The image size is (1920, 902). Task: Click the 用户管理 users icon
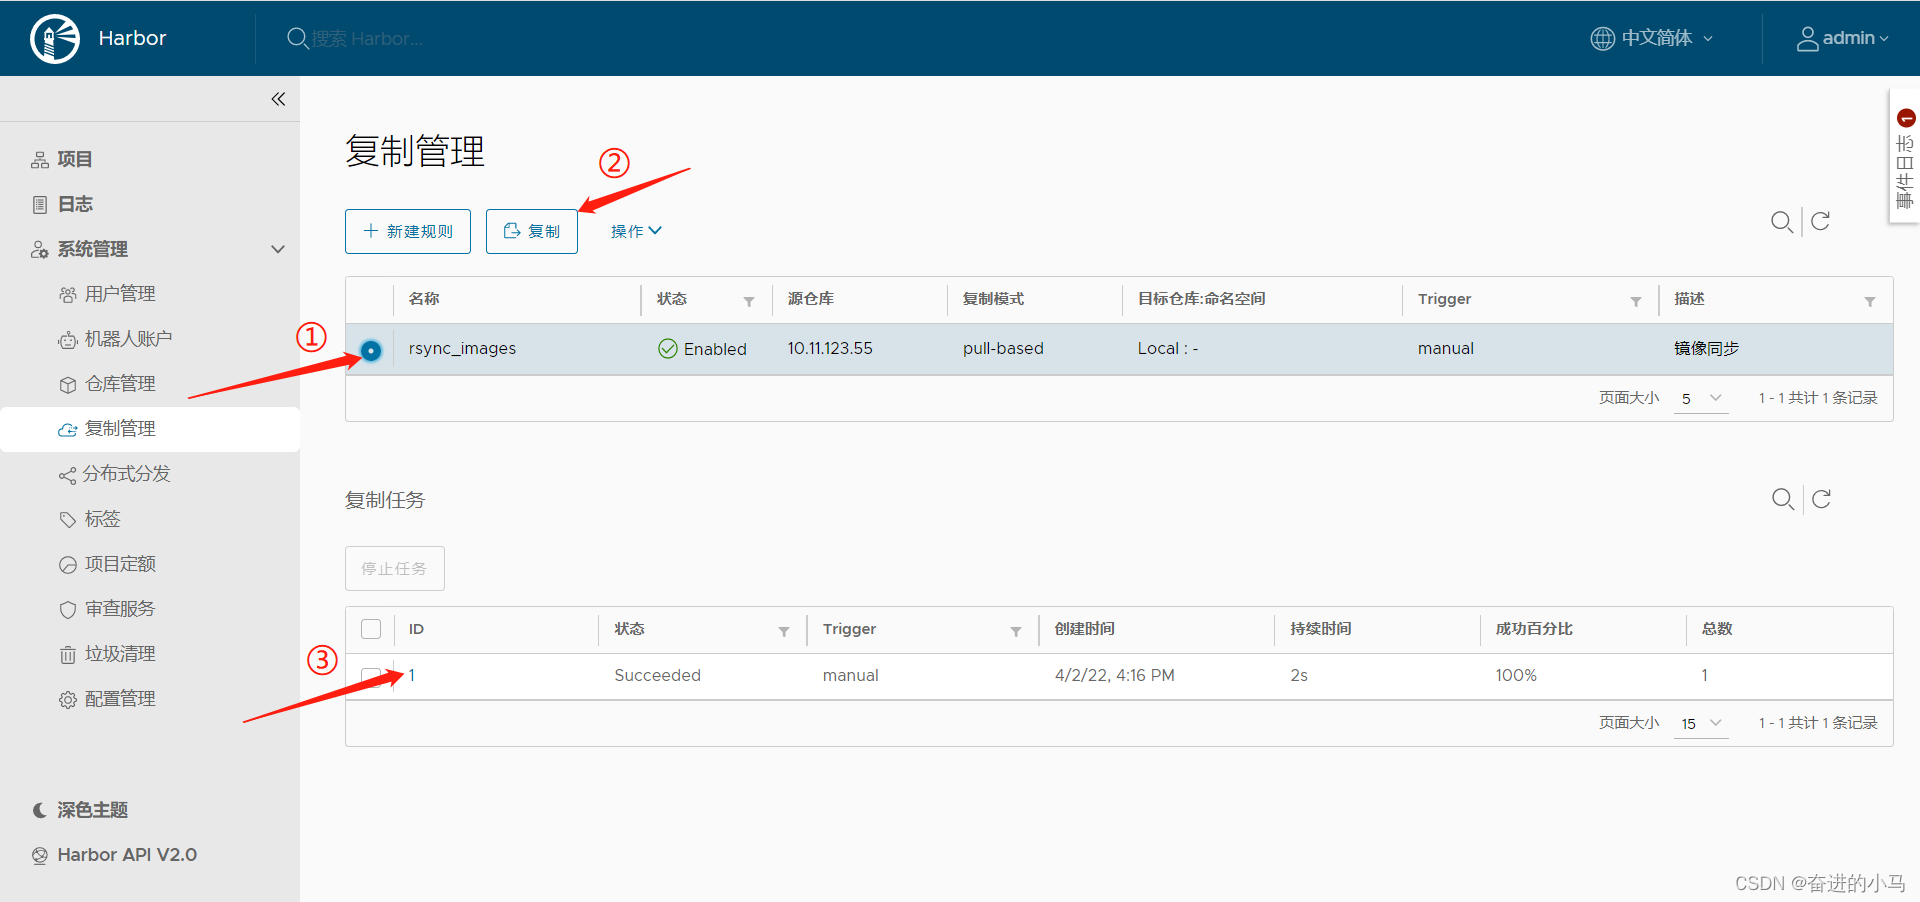(68, 295)
